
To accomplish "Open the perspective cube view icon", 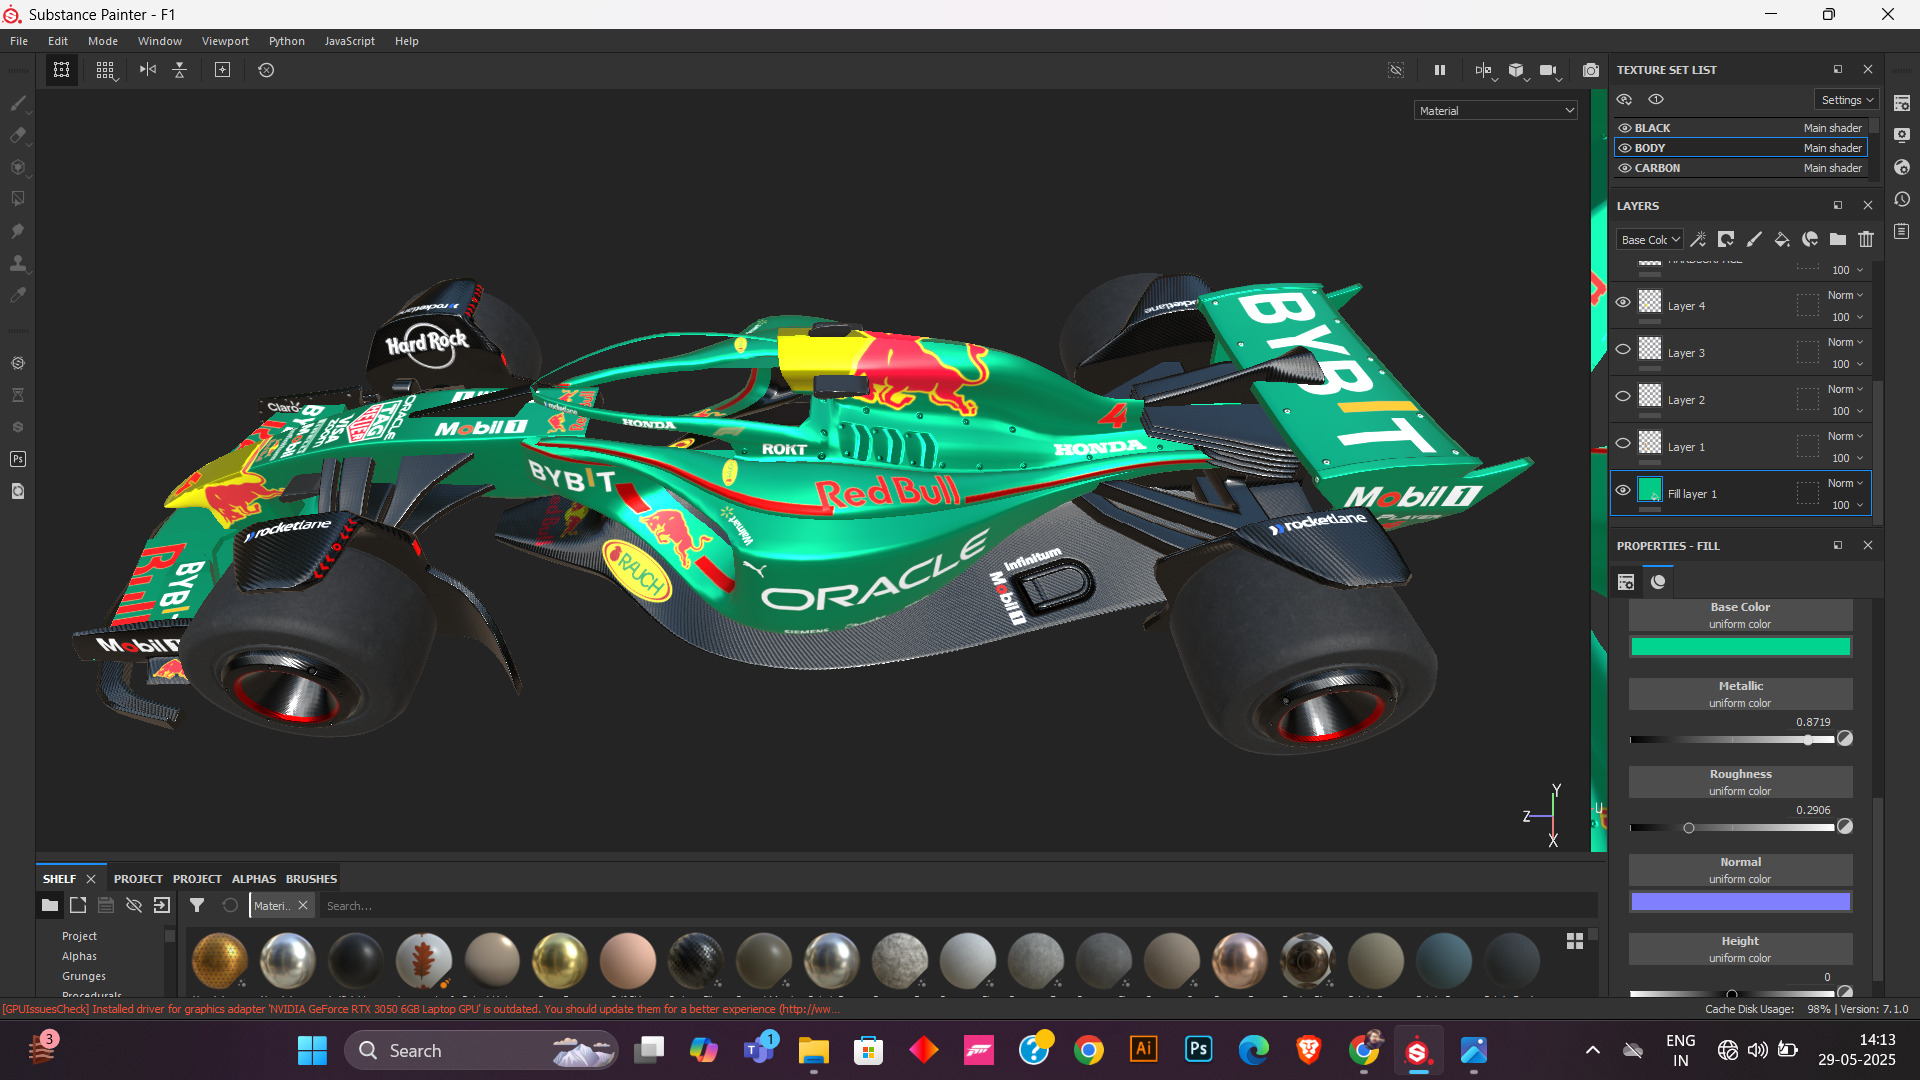I will point(1517,70).
